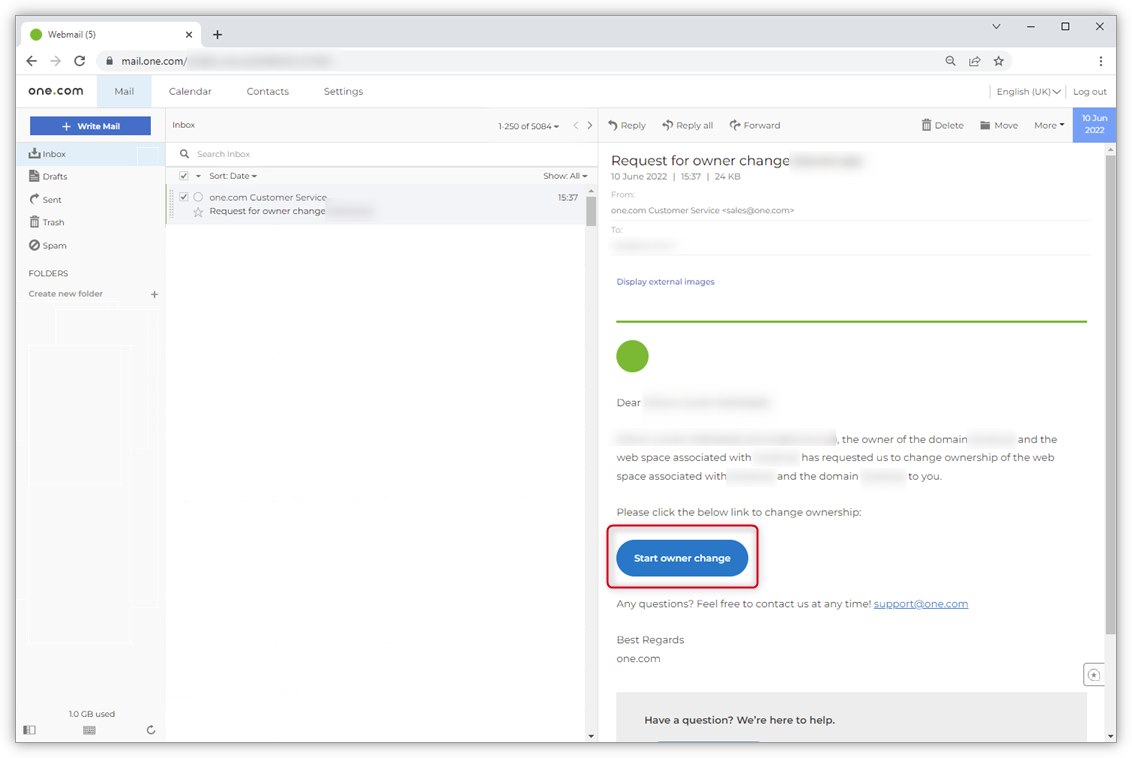The image size is (1132, 758).
Task: Open the Contacts tab
Action: pos(267,91)
